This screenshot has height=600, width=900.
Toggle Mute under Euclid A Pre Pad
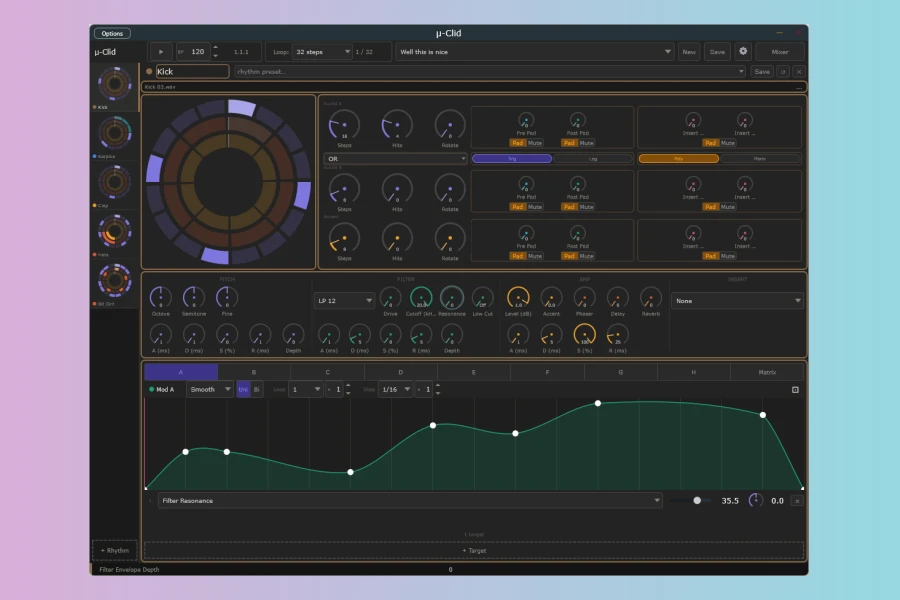[x=534, y=143]
